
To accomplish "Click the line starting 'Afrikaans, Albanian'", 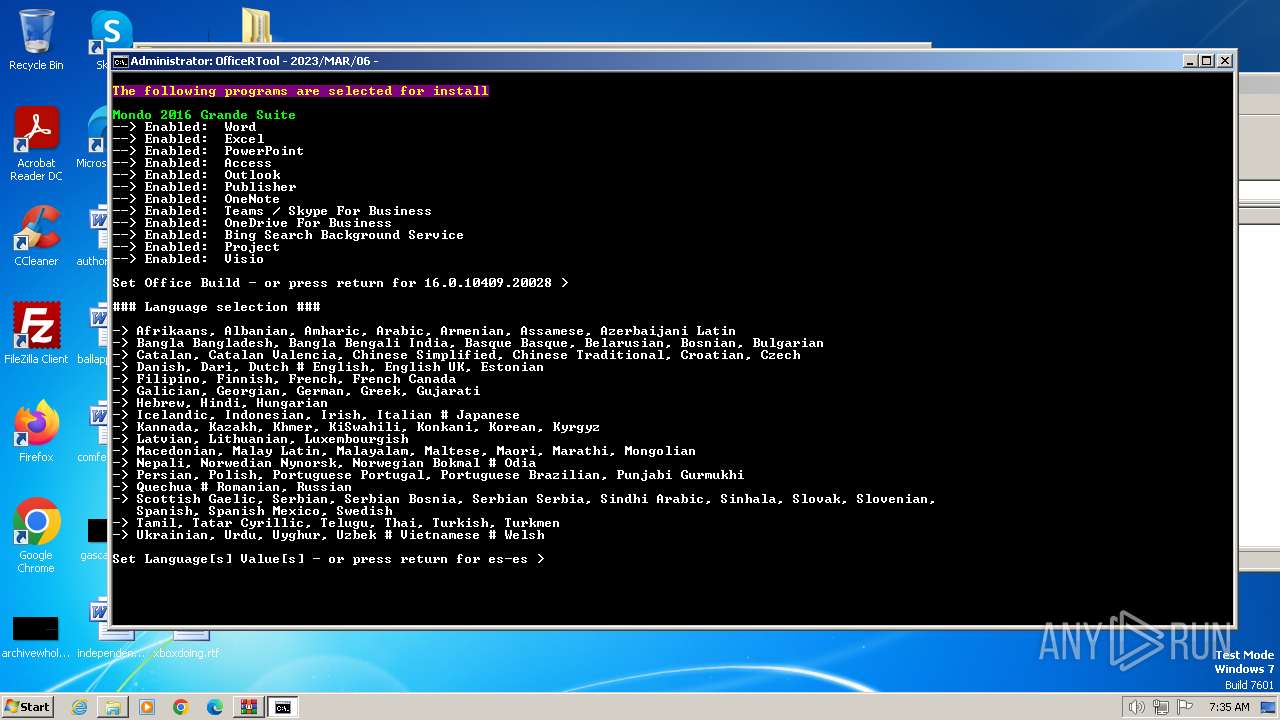I will pyautogui.click(x=424, y=331).
